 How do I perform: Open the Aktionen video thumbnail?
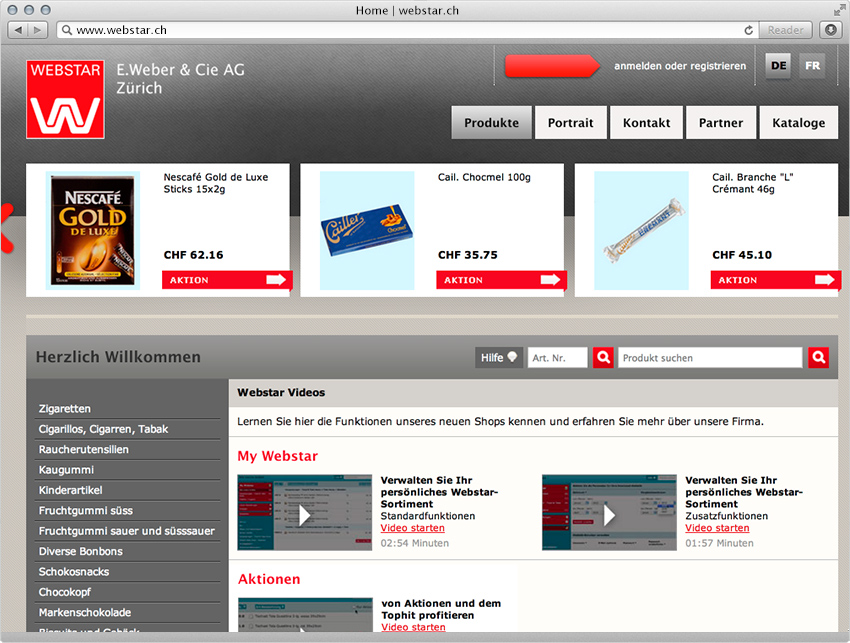tap(305, 615)
